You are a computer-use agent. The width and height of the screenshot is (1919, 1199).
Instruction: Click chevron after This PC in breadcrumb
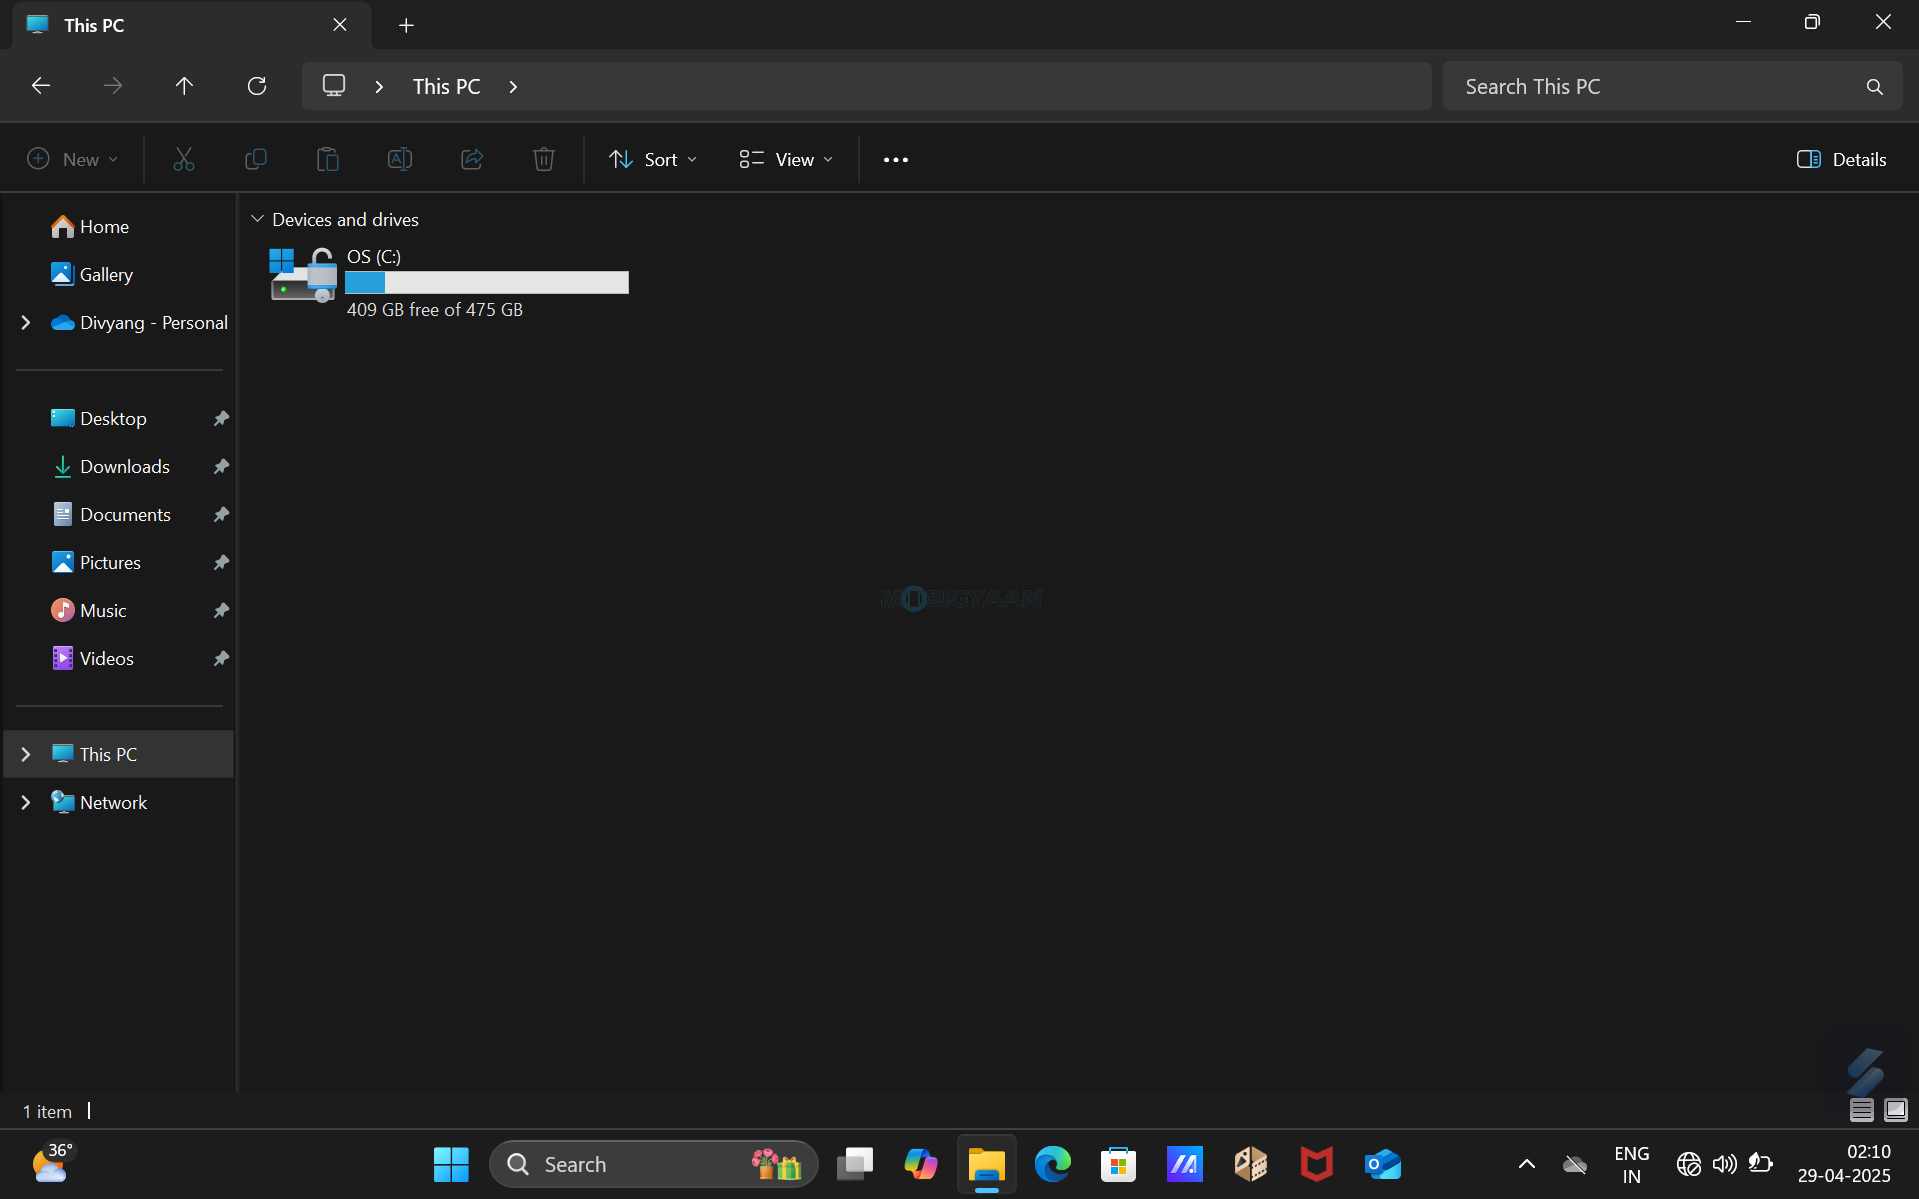click(513, 87)
